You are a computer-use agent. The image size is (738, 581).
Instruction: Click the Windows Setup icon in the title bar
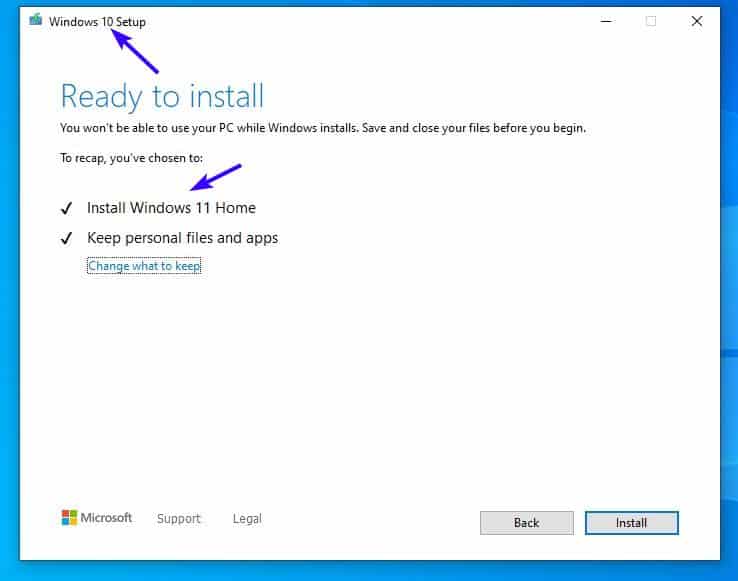click(x=35, y=20)
